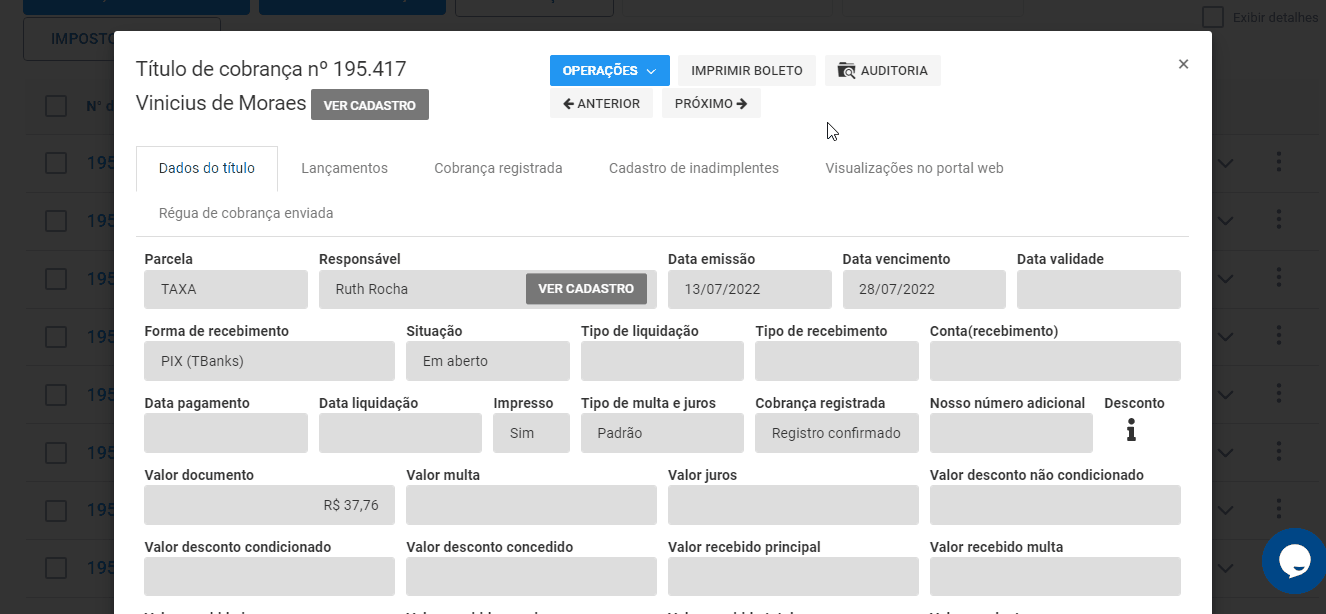Check the first row checkbox in the list

coord(56,163)
